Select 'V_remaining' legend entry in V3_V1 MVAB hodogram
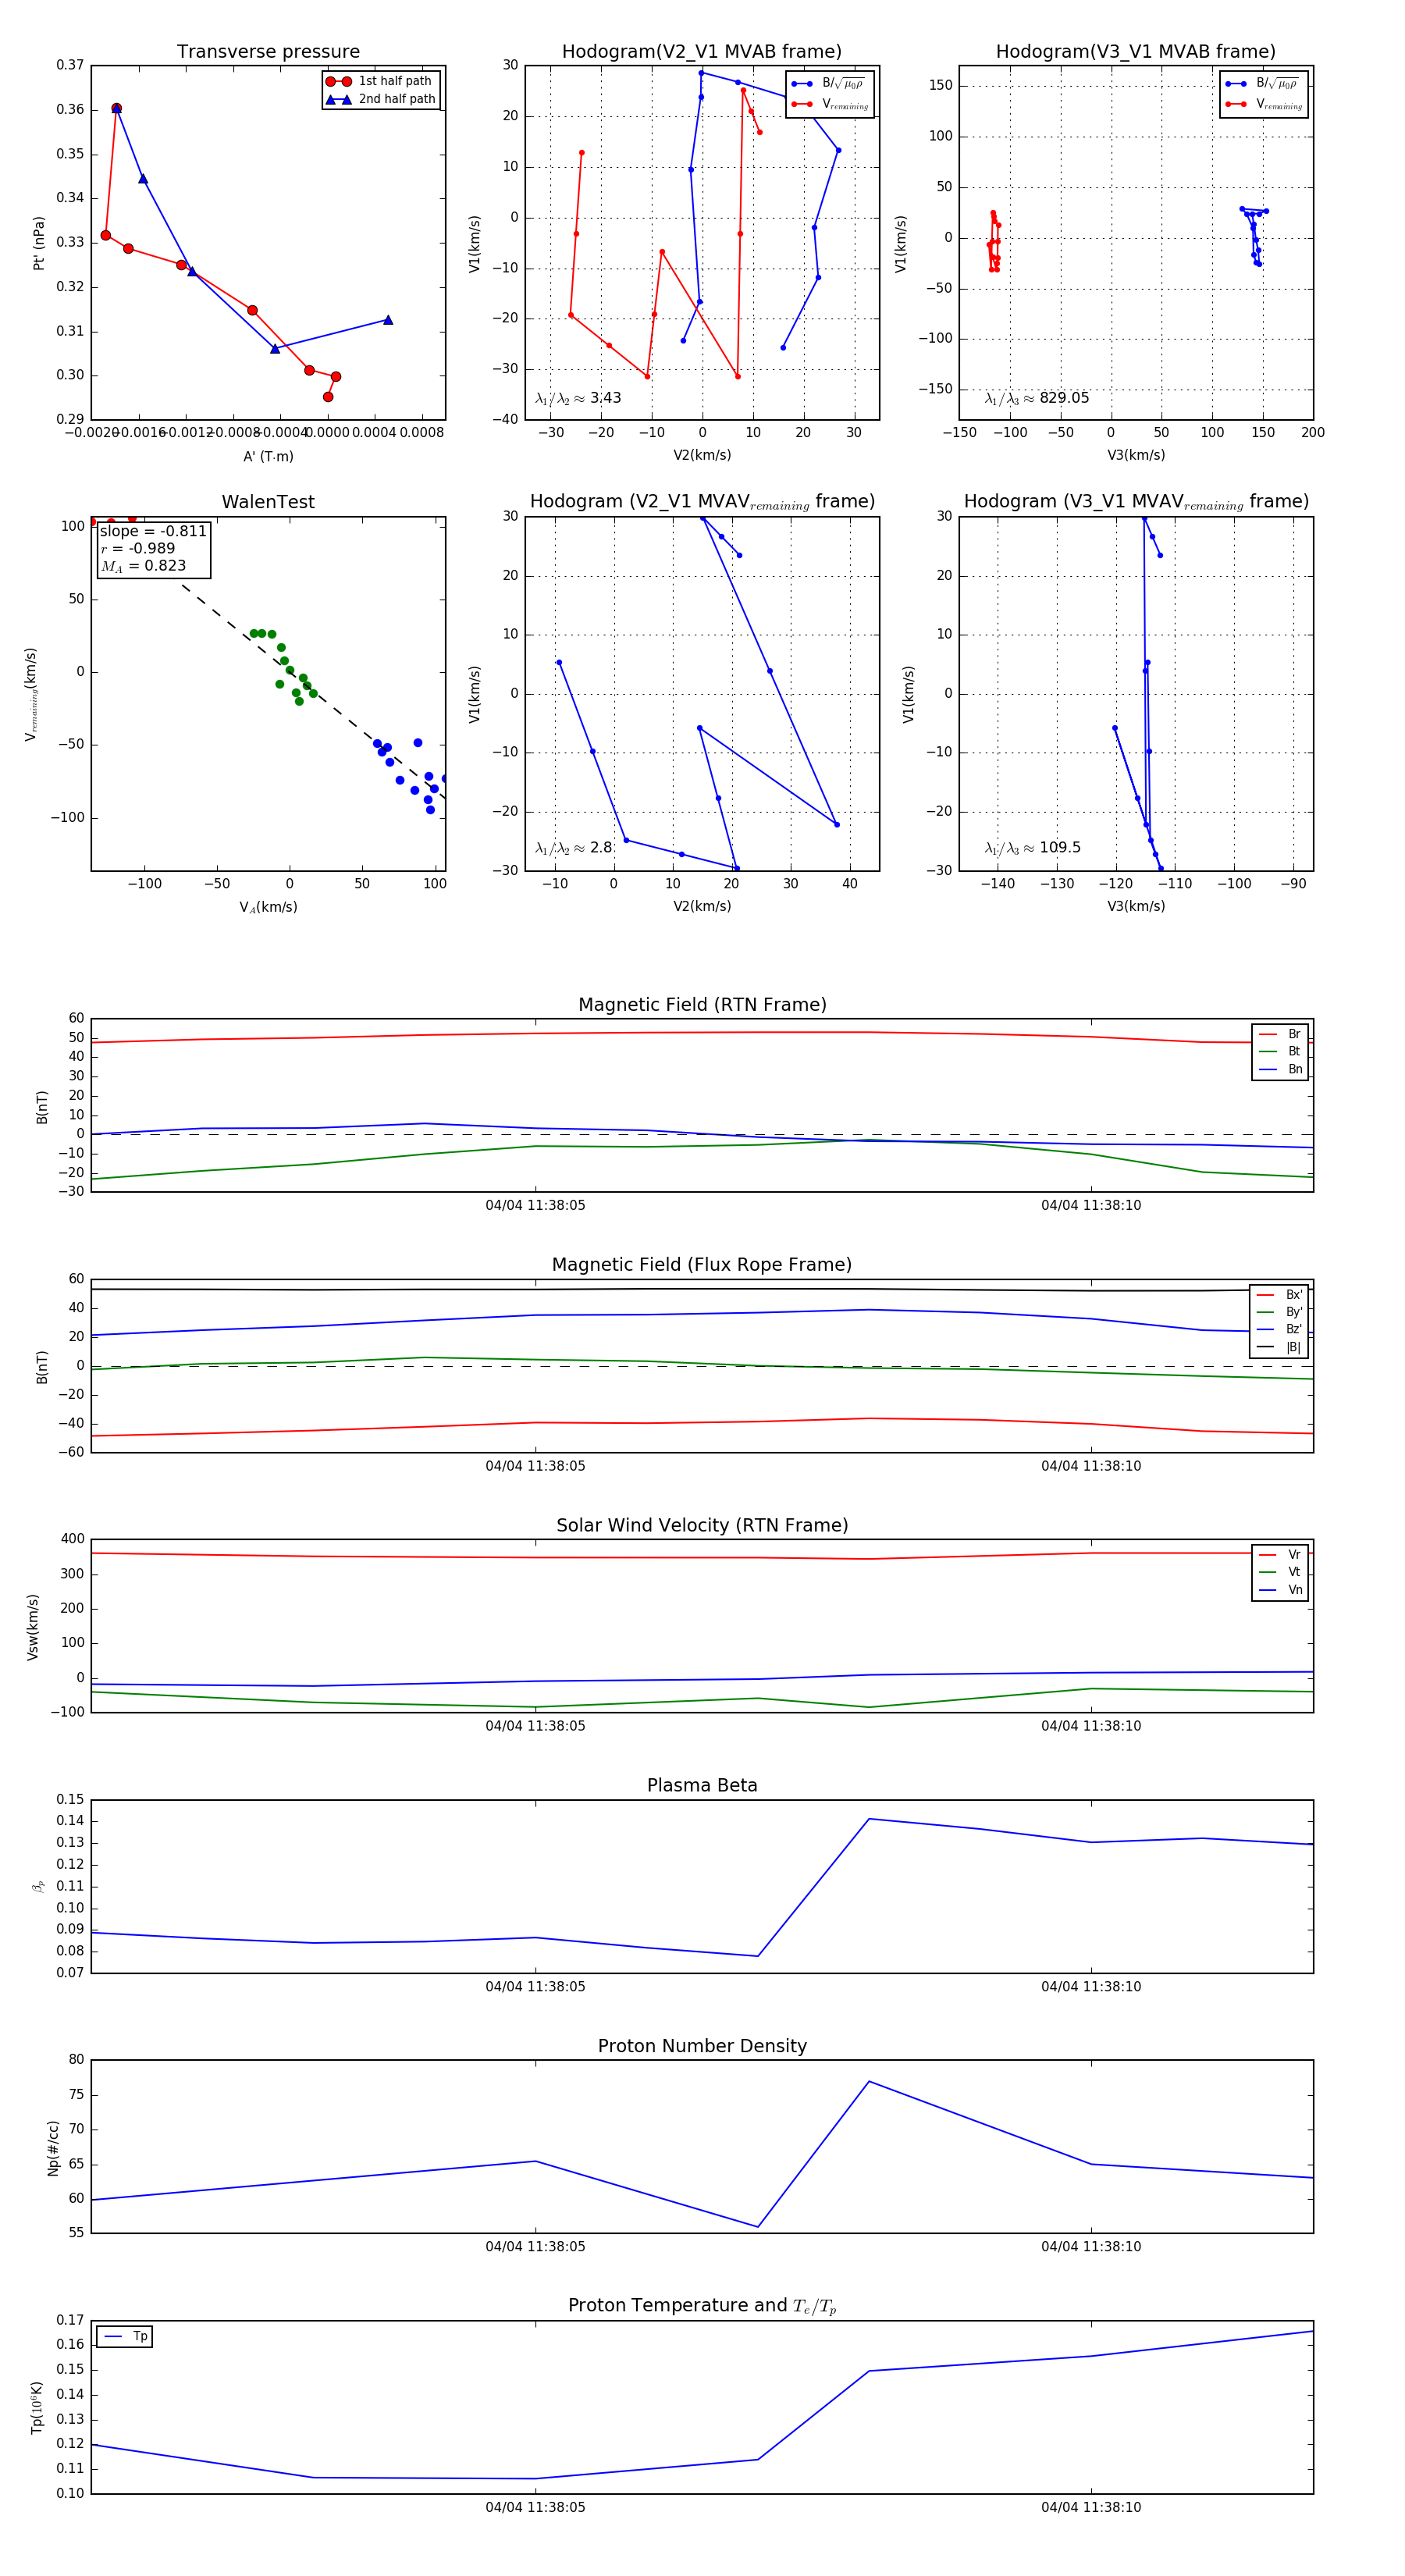The width and height of the screenshot is (1405, 2576). point(1264,104)
